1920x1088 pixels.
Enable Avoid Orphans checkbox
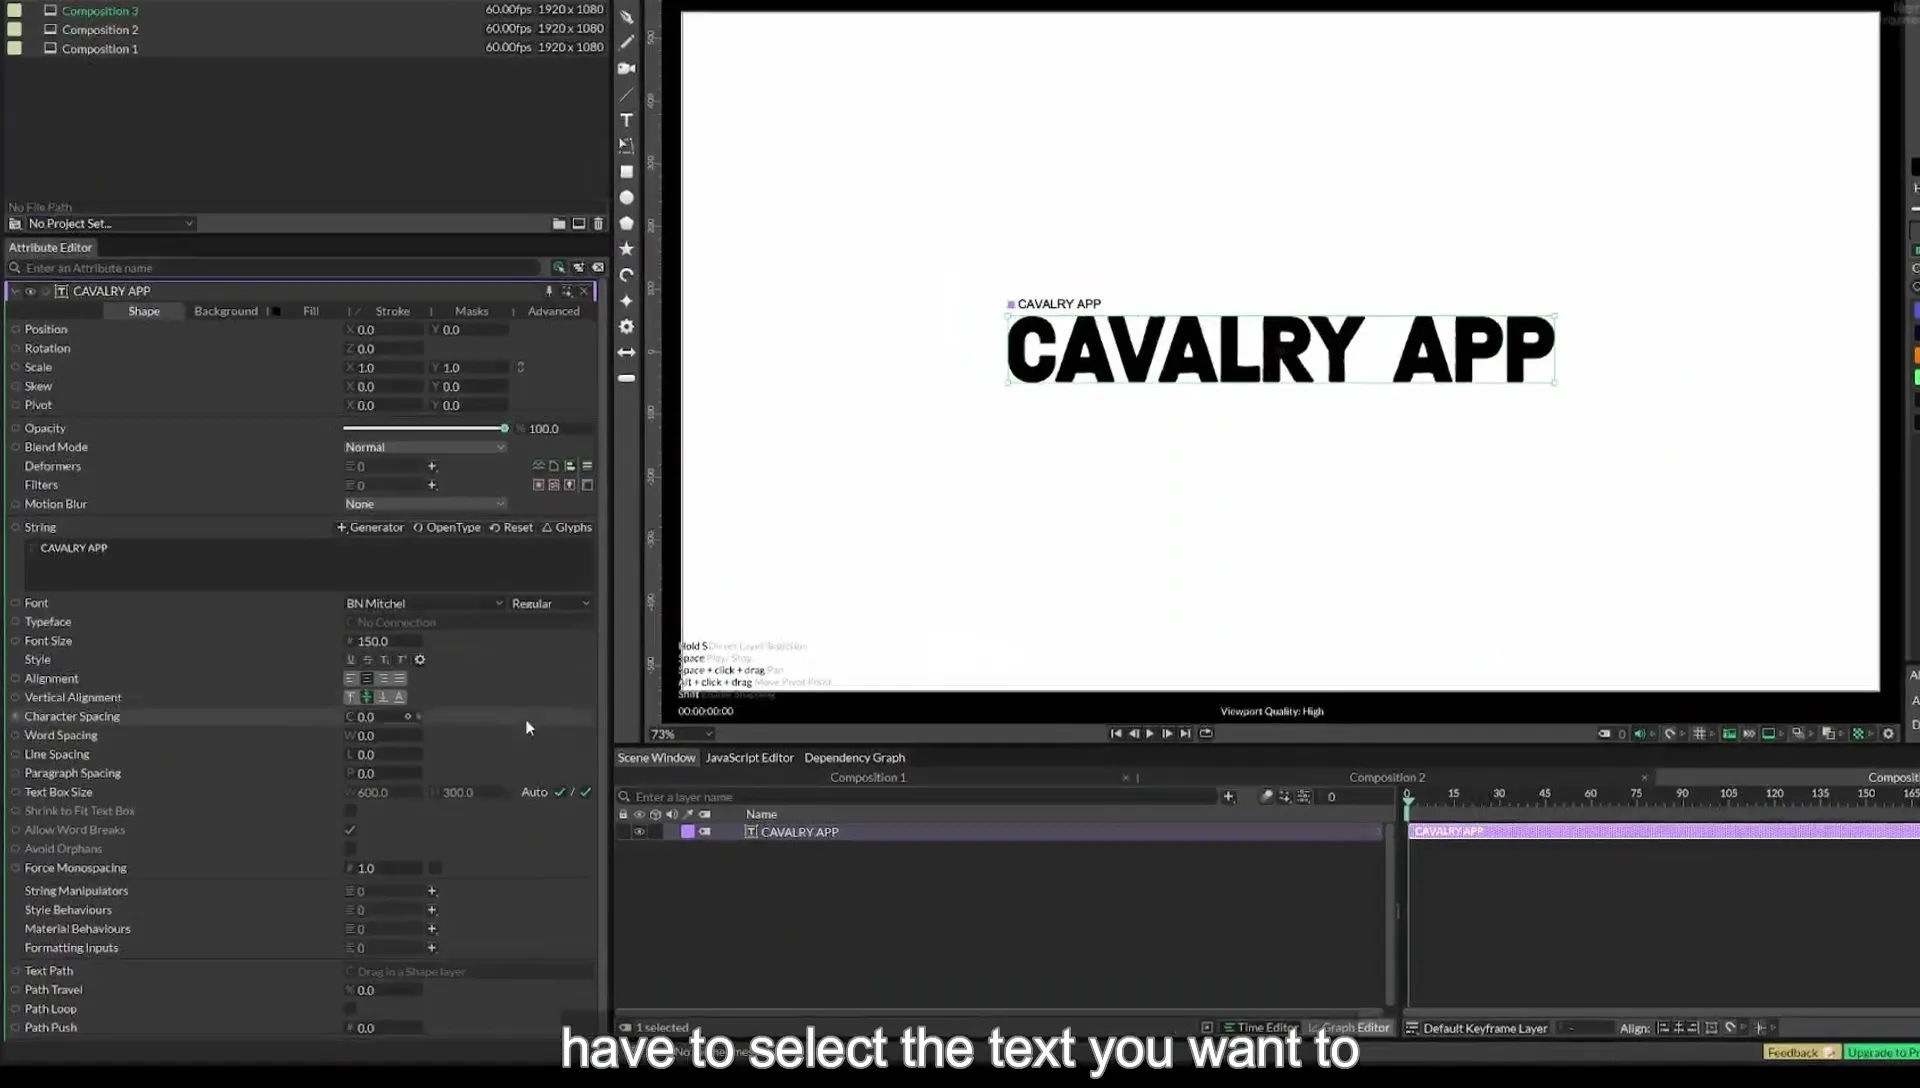tap(350, 849)
